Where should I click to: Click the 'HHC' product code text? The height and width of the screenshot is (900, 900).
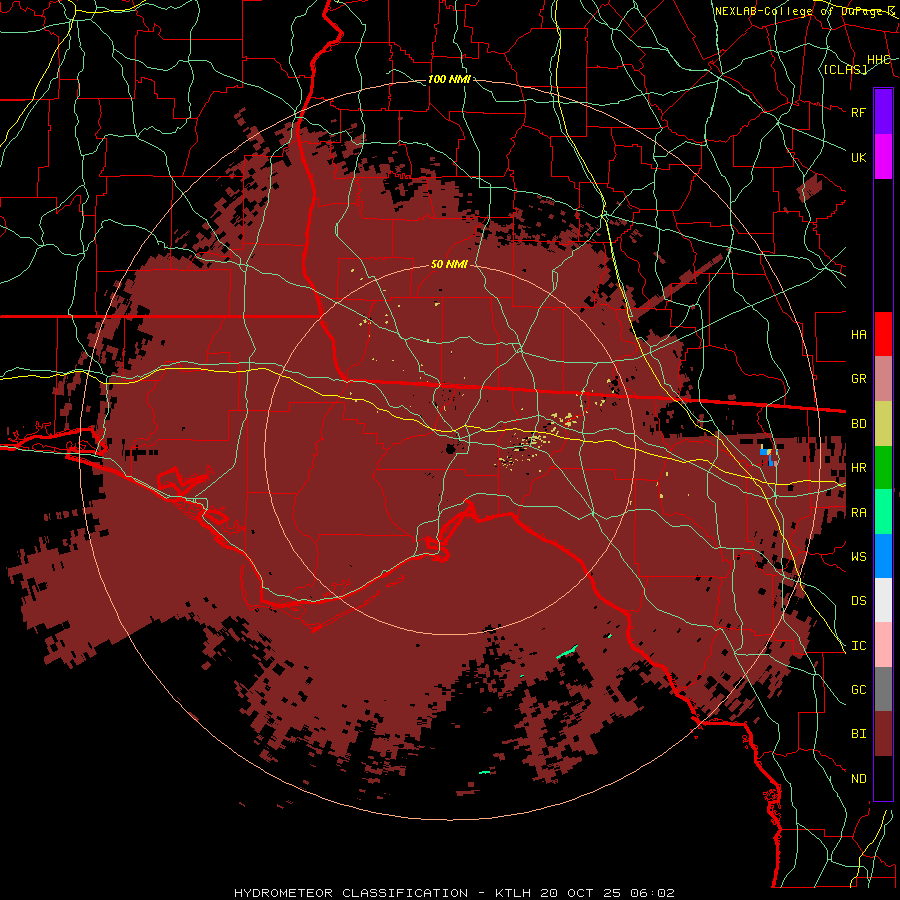click(x=878, y=60)
